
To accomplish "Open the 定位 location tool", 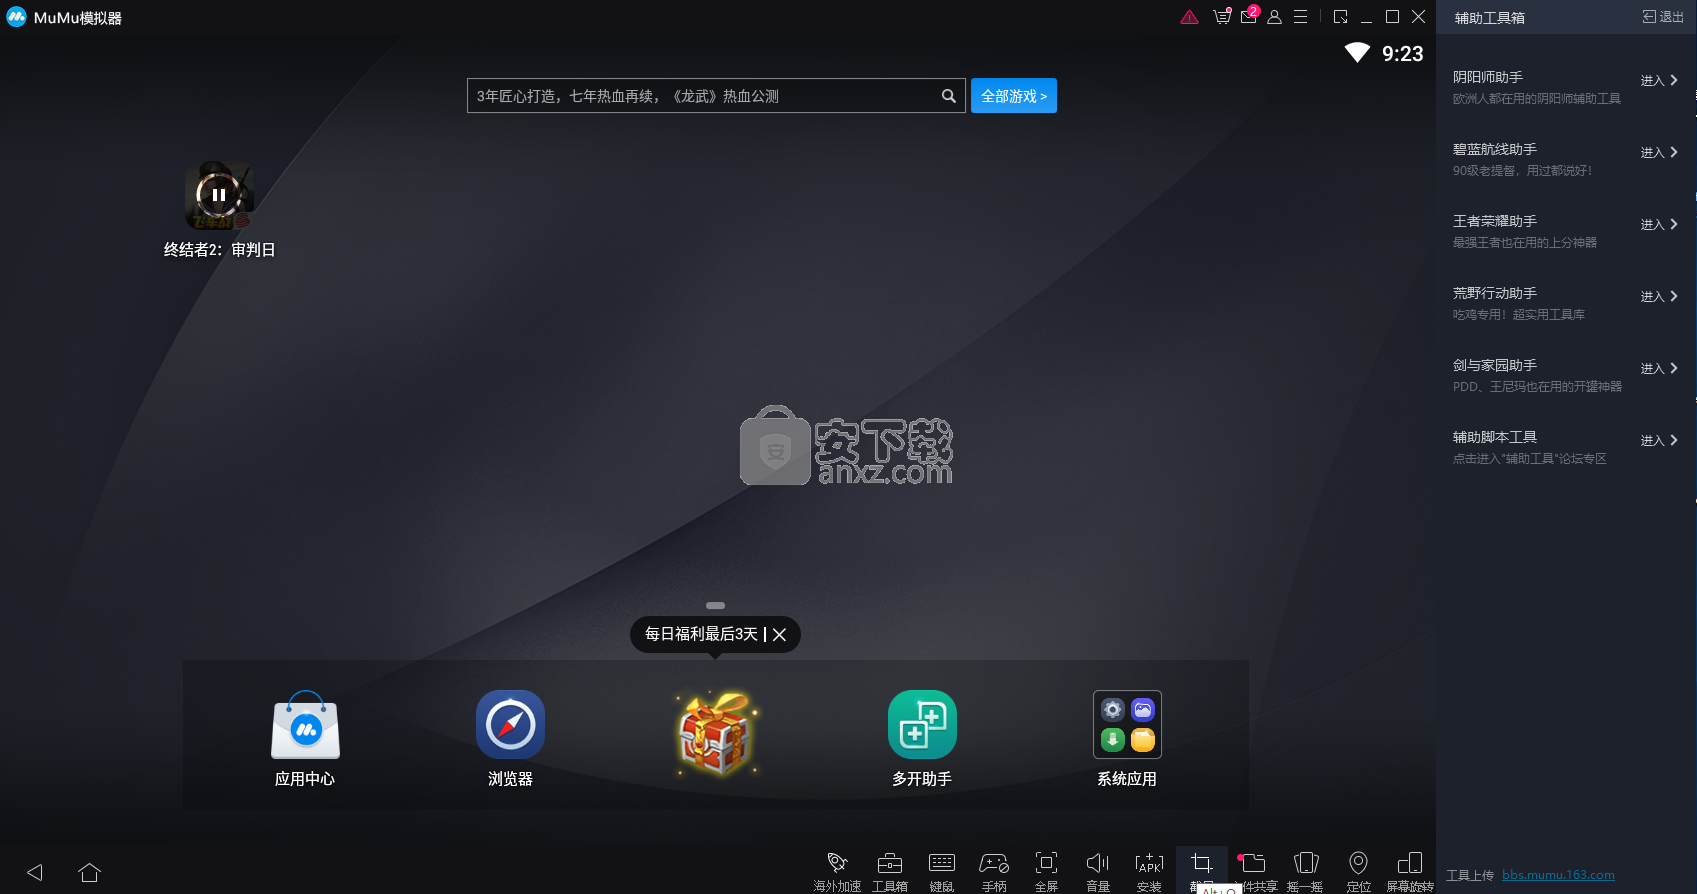I will 1358,863.
